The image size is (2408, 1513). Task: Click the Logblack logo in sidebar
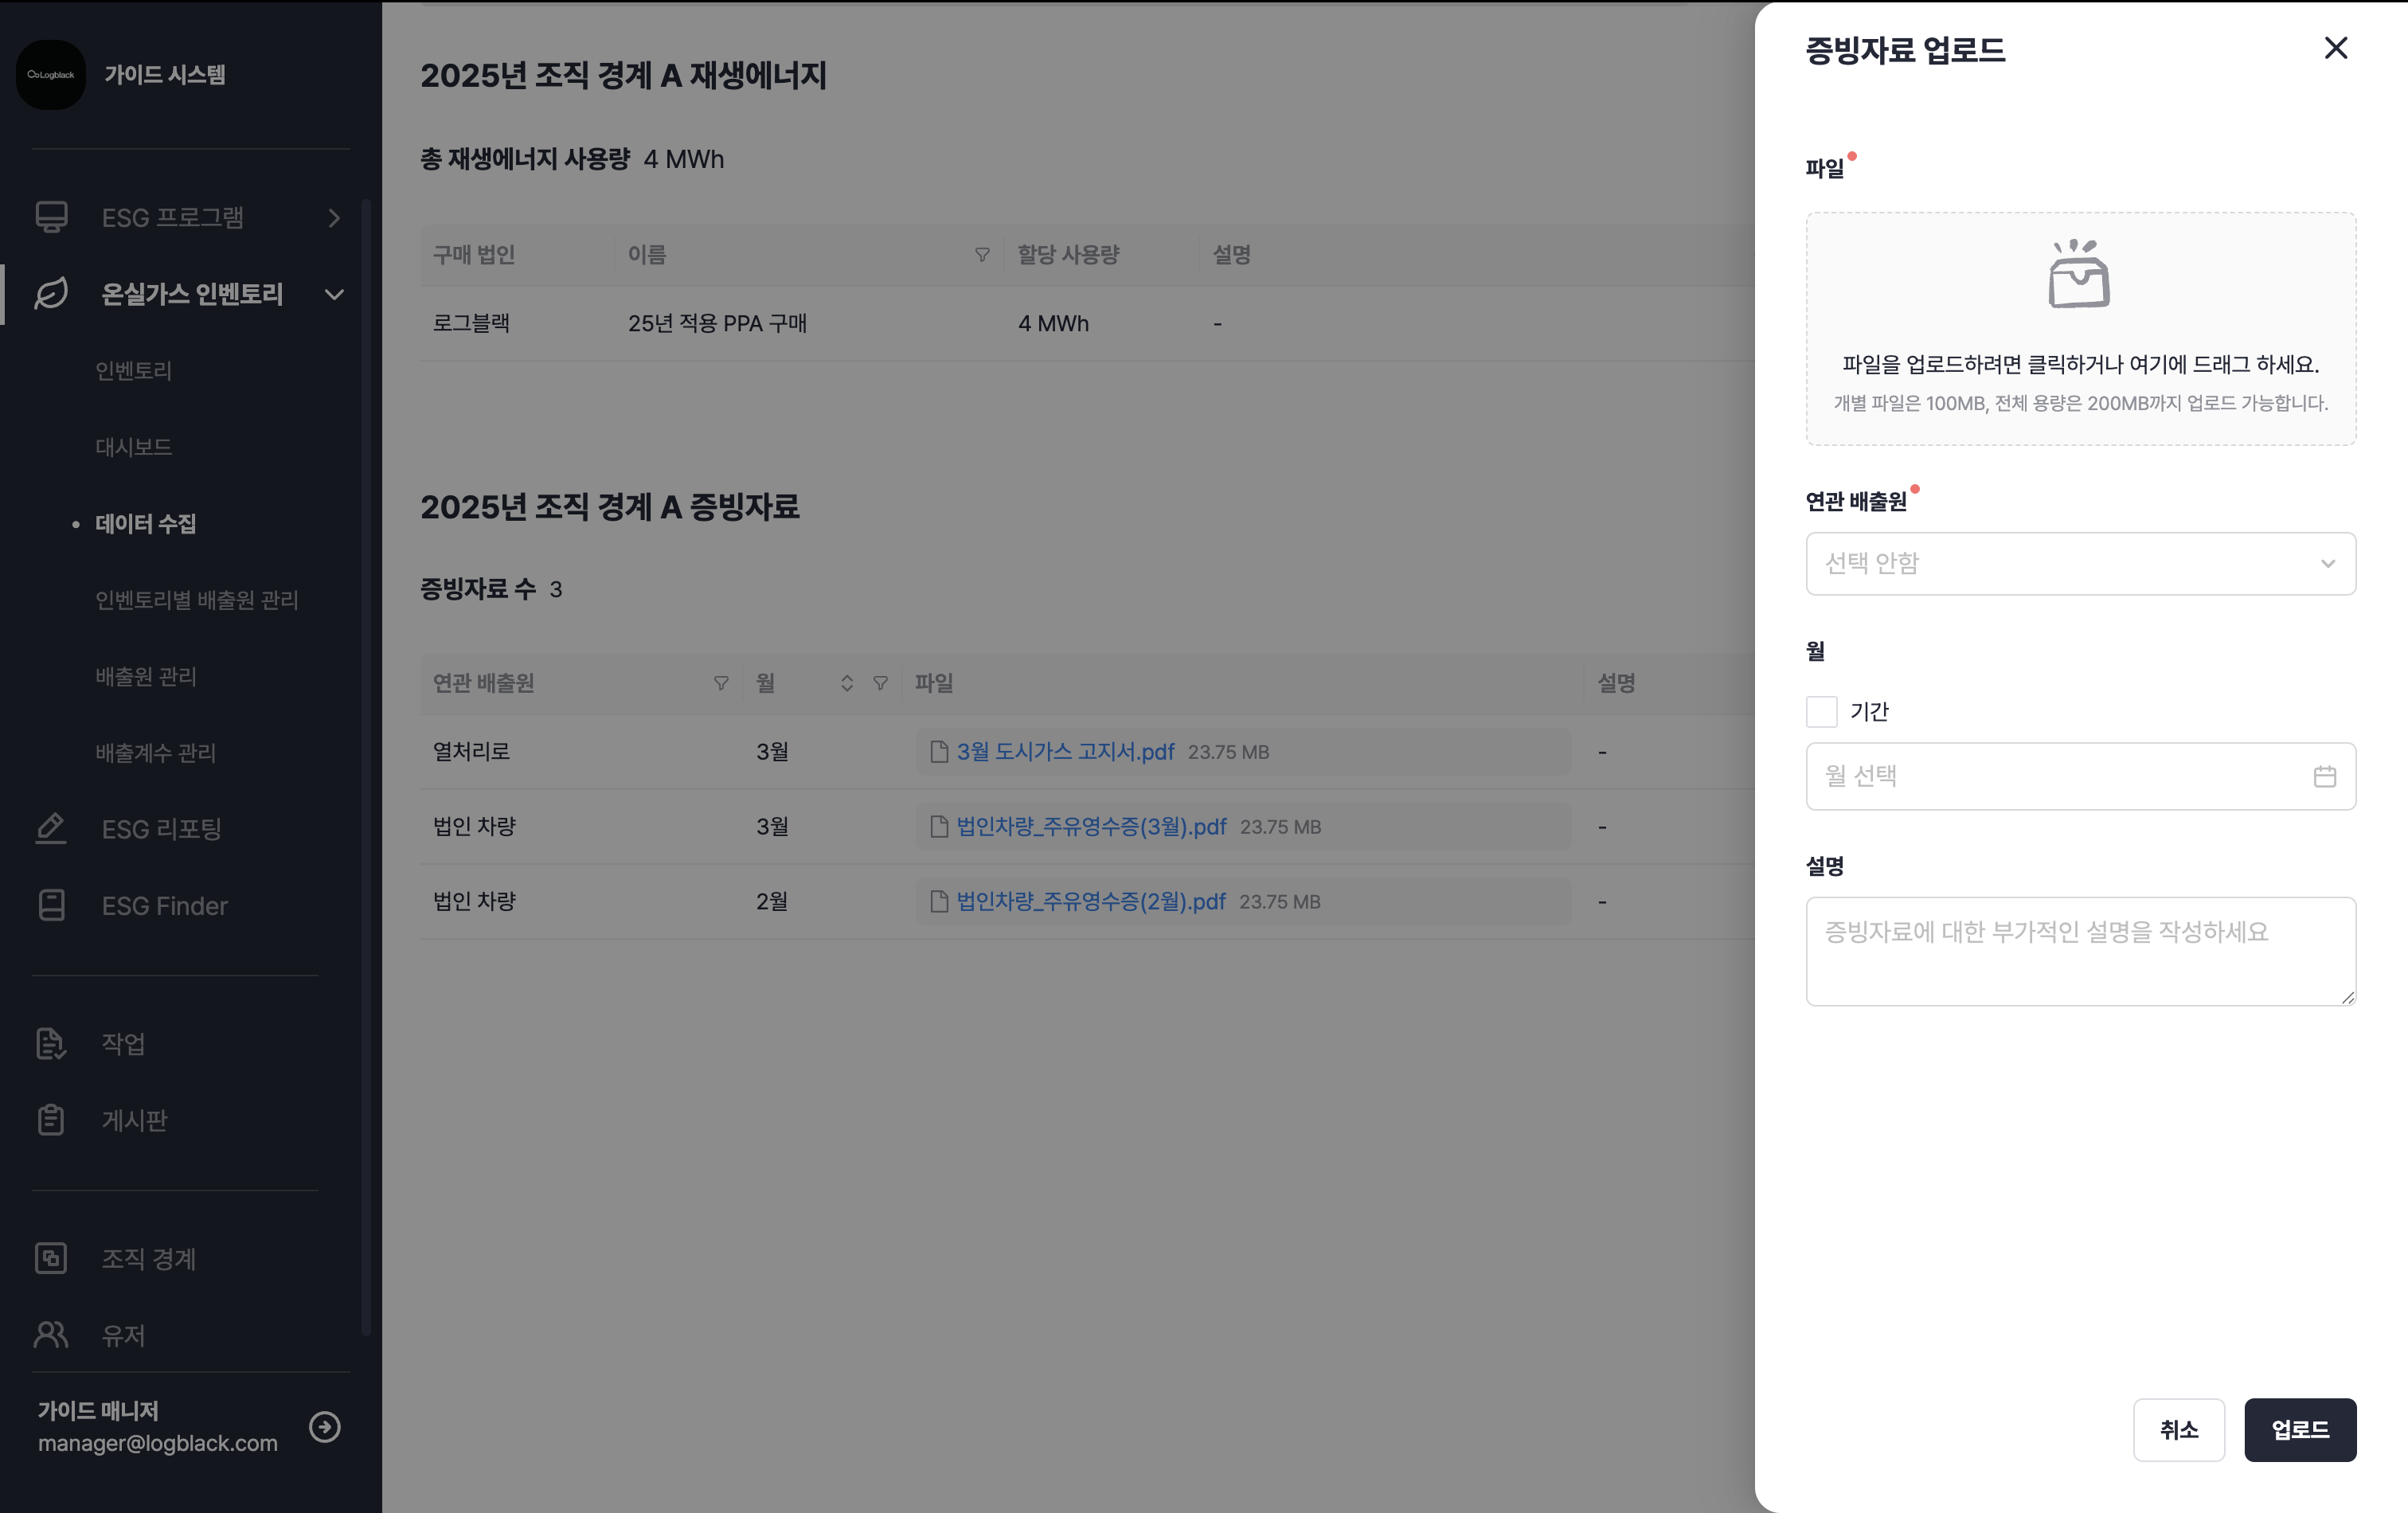click(51, 75)
